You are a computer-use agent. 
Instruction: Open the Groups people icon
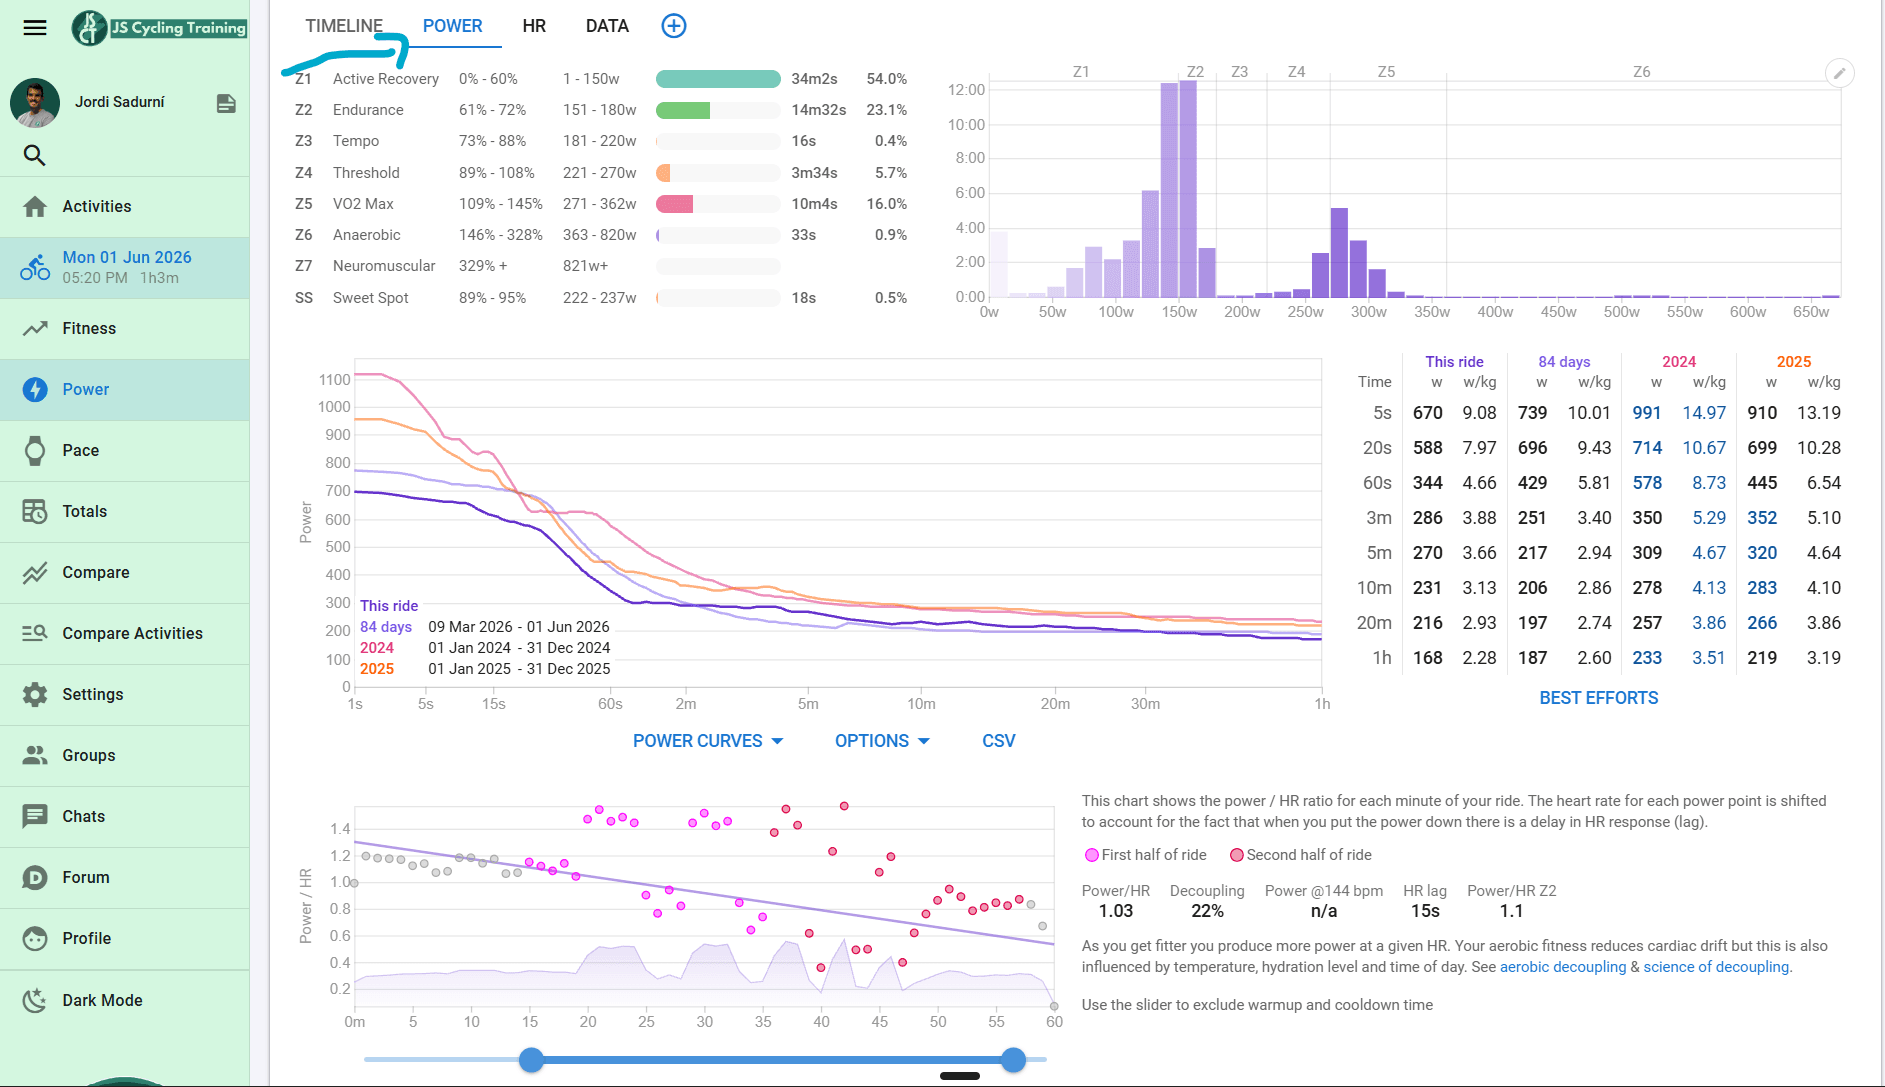[x=35, y=755]
